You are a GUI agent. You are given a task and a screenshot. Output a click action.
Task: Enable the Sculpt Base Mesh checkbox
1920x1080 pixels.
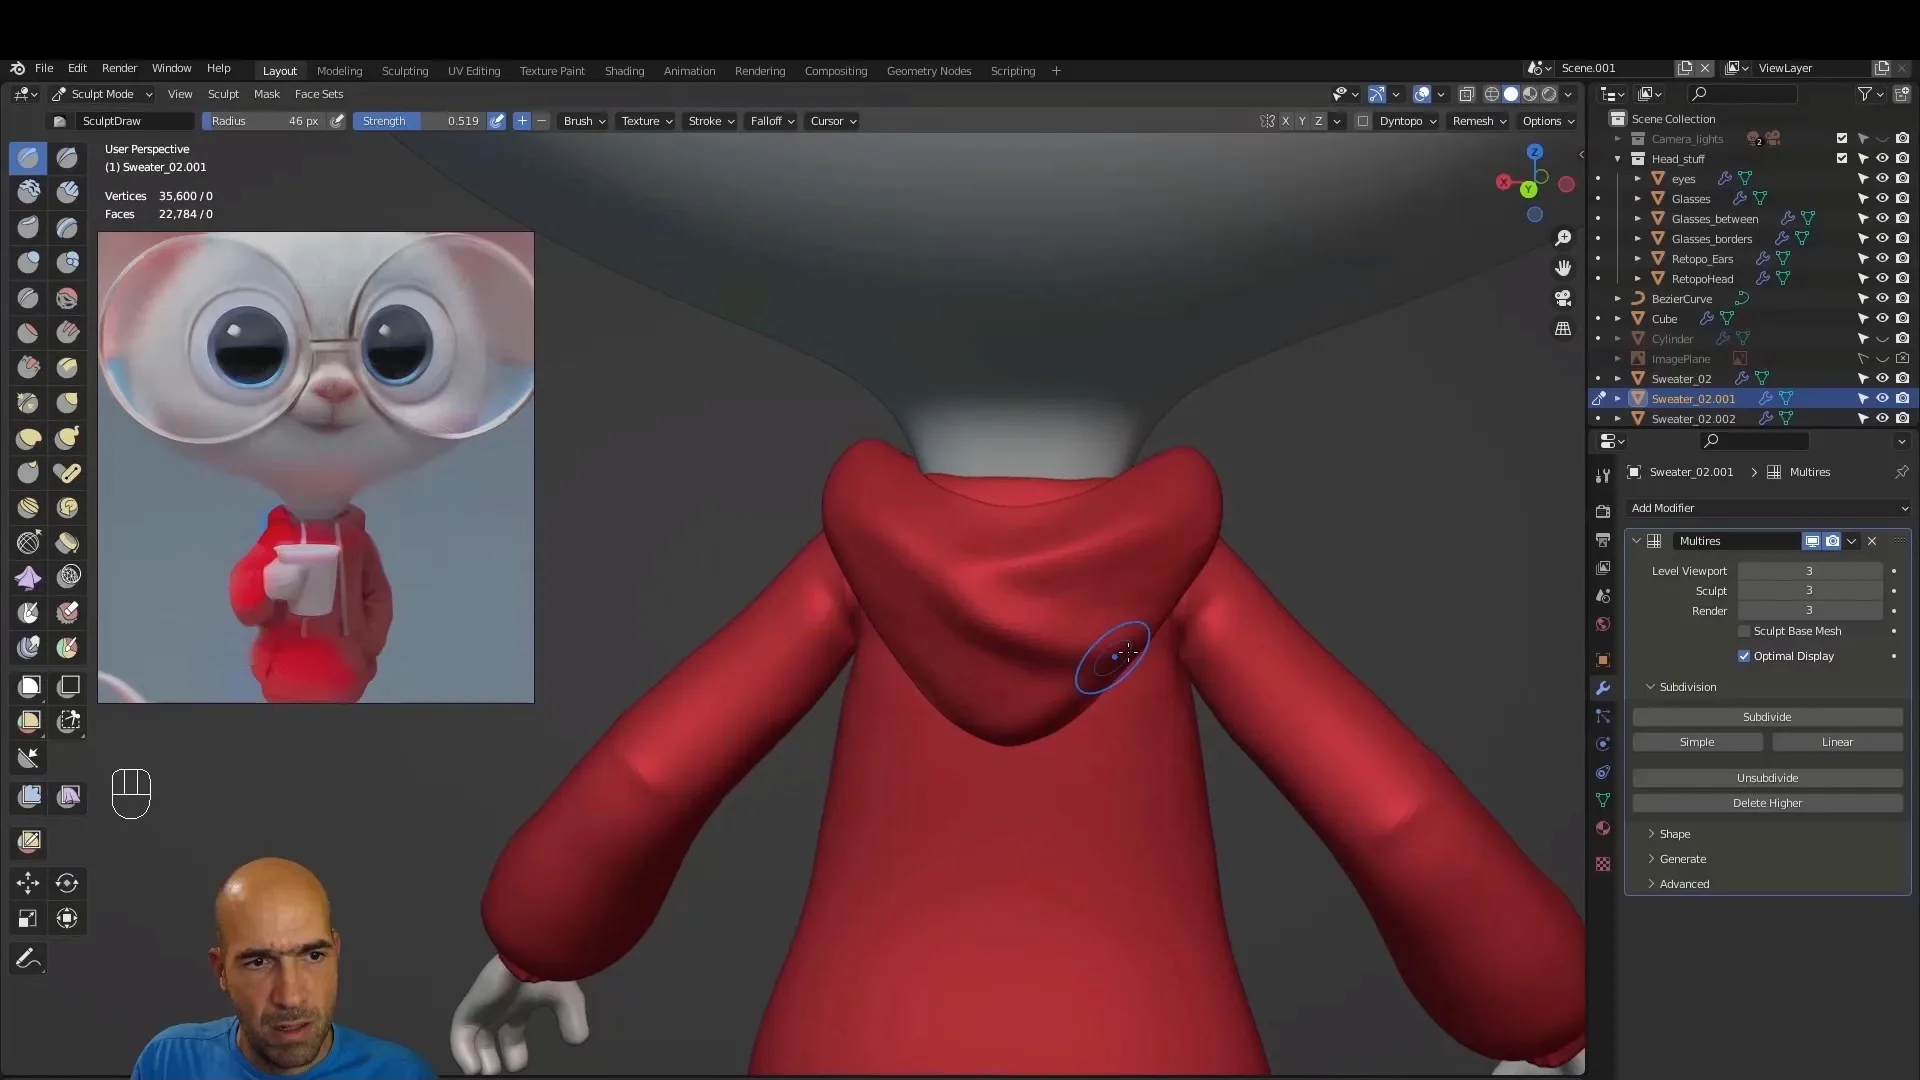(x=1745, y=631)
